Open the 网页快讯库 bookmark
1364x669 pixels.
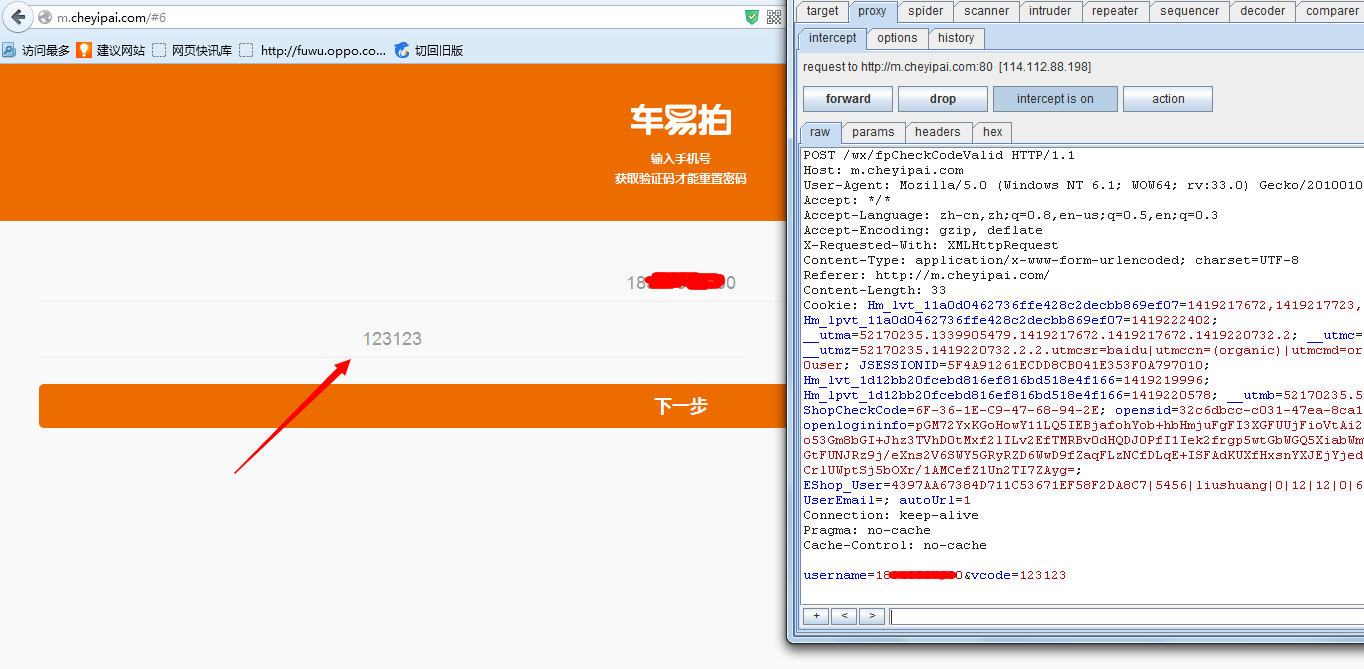click(x=192, y=50)
